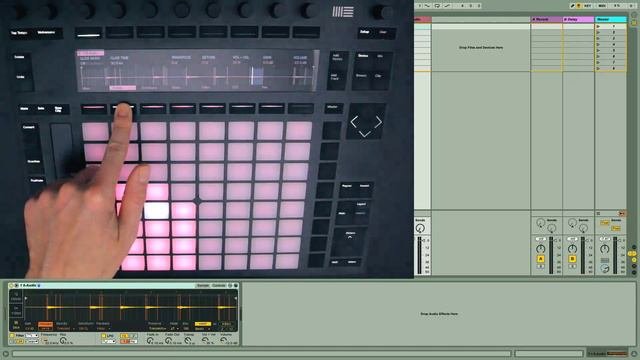This screenshot has width=640, height=360.
Task: Open the Slice By Transient dropdown
Action: point(65,328)
